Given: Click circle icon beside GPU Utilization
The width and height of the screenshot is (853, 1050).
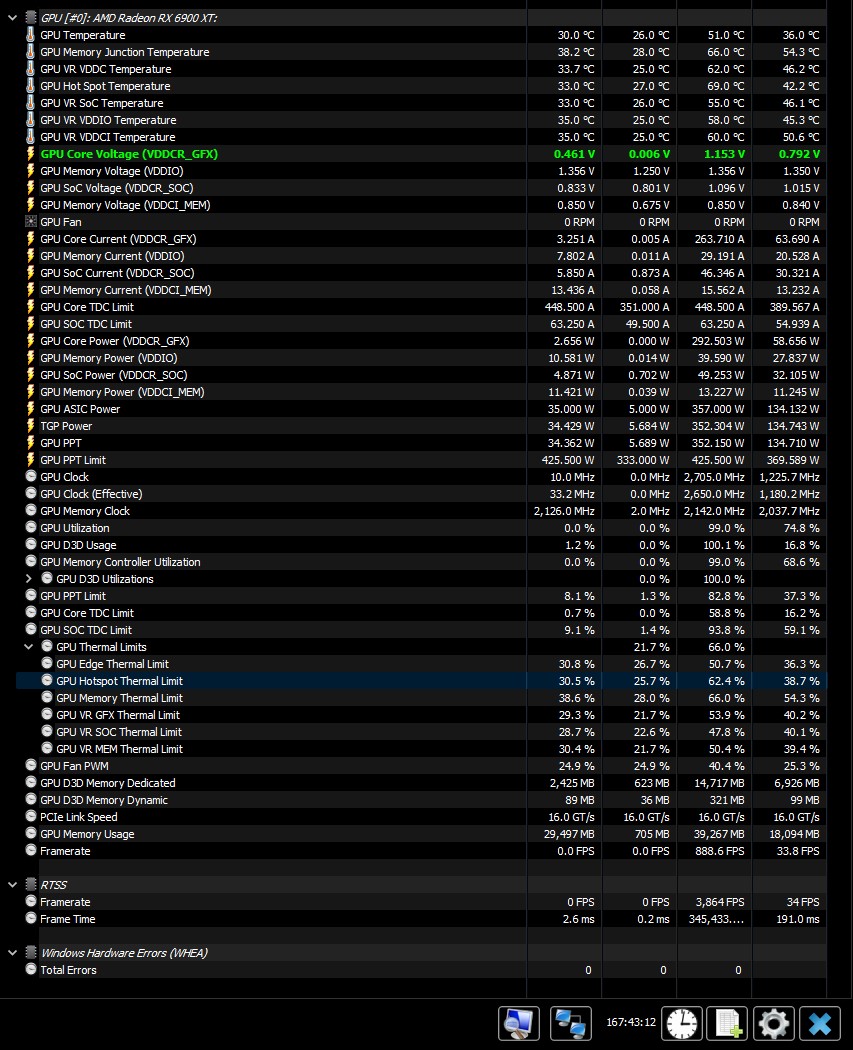Looking at the screenshot, I should point(30,527).
